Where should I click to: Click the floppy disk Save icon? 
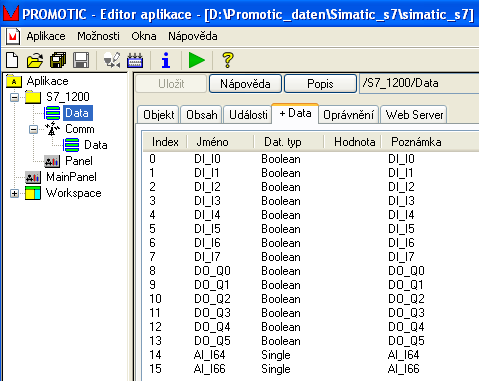tap(81, 60)
